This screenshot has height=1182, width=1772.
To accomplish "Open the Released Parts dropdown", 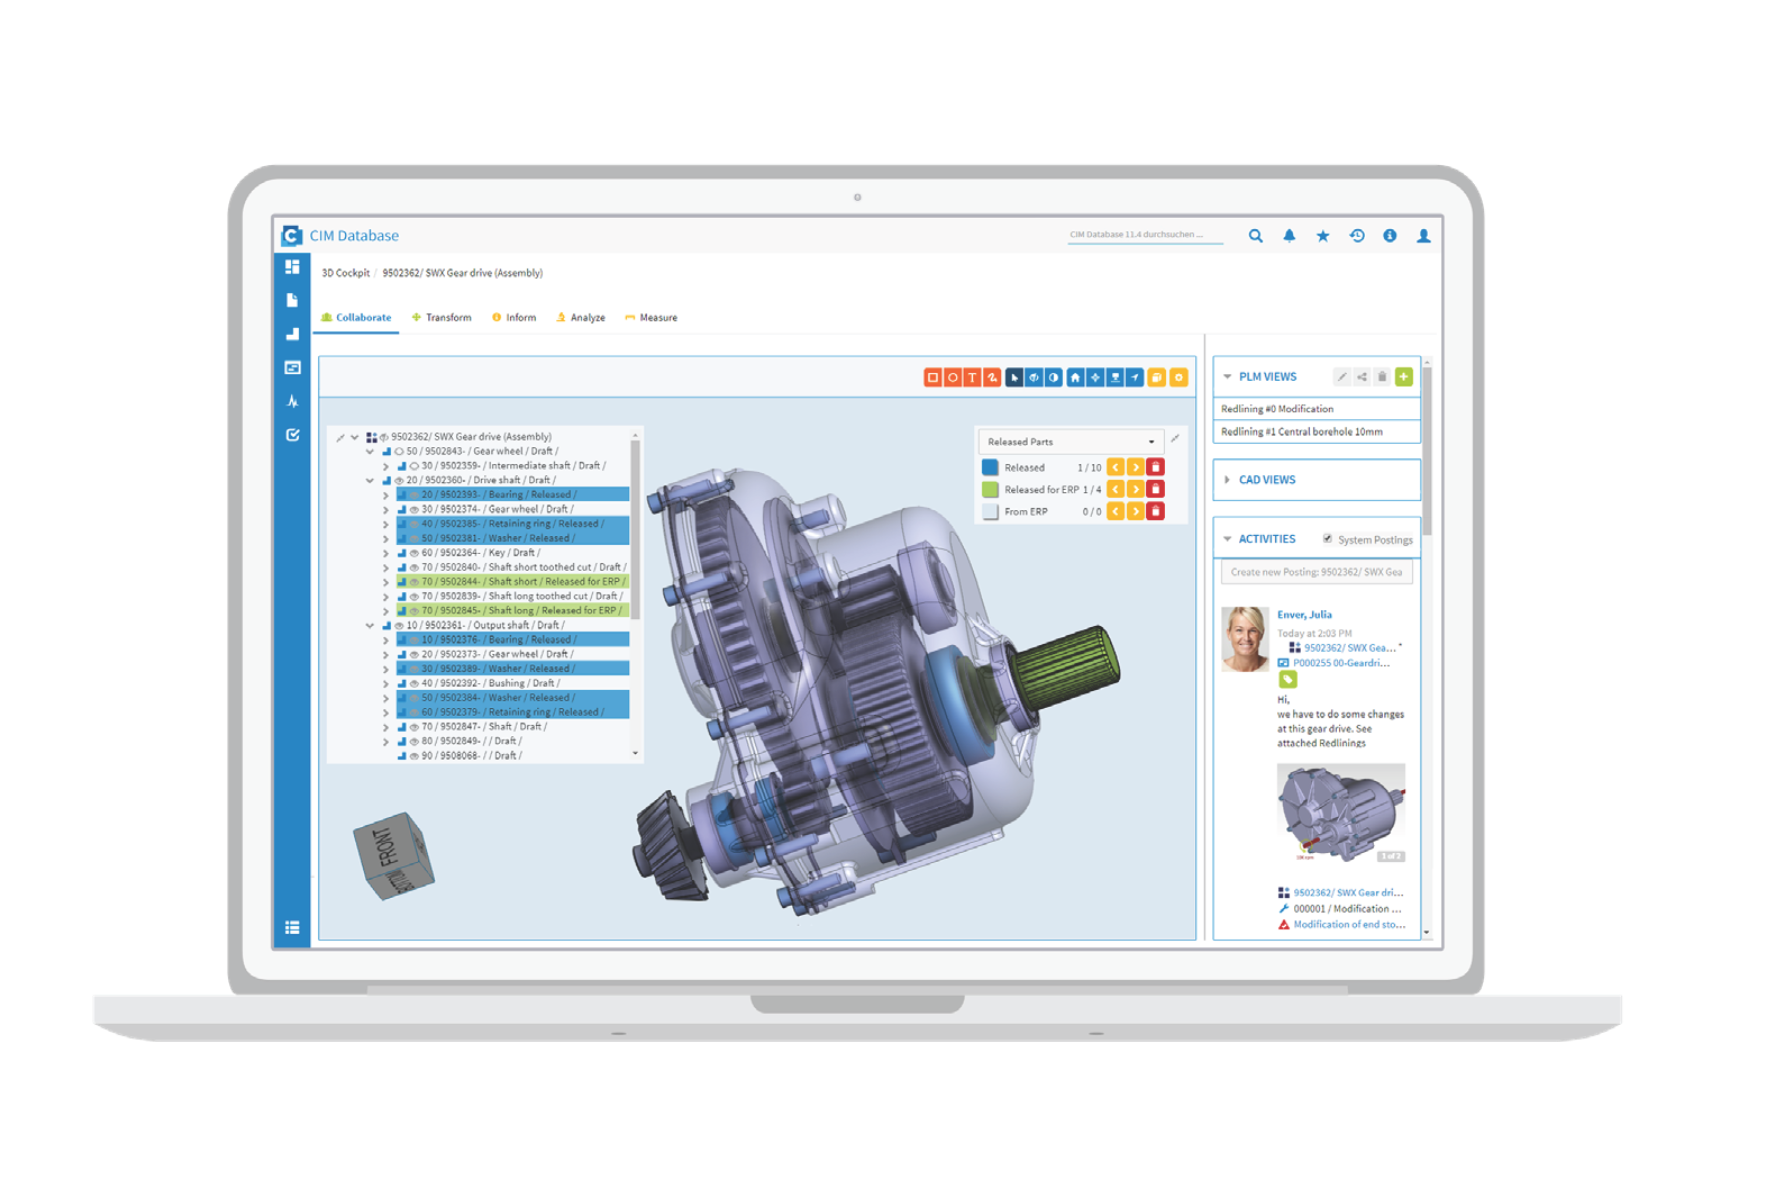I will click(x=1069, y=441).
